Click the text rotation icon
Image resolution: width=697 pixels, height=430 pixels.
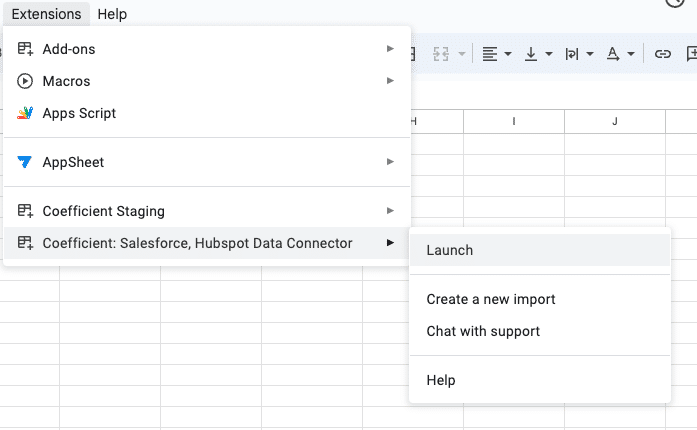coord(613,54)
